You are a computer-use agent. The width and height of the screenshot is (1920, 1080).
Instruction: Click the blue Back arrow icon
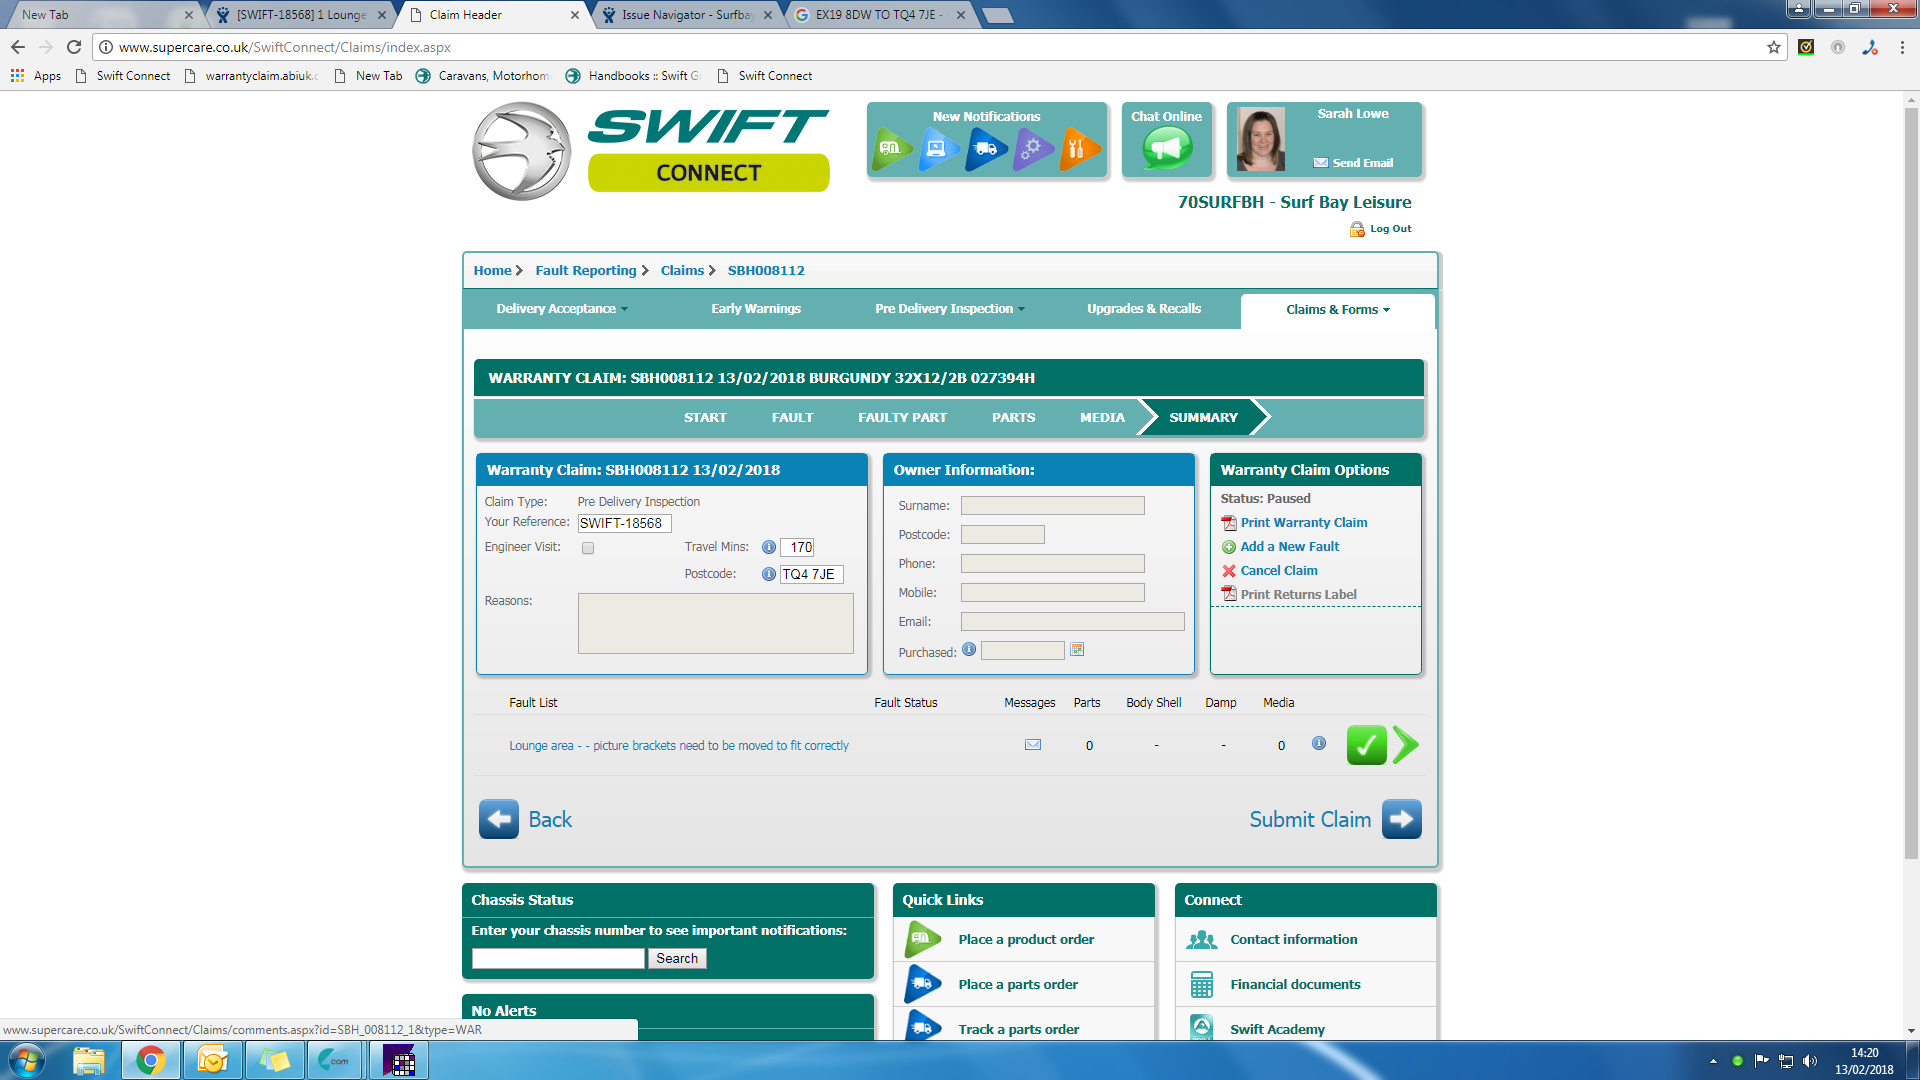[498, 819]
